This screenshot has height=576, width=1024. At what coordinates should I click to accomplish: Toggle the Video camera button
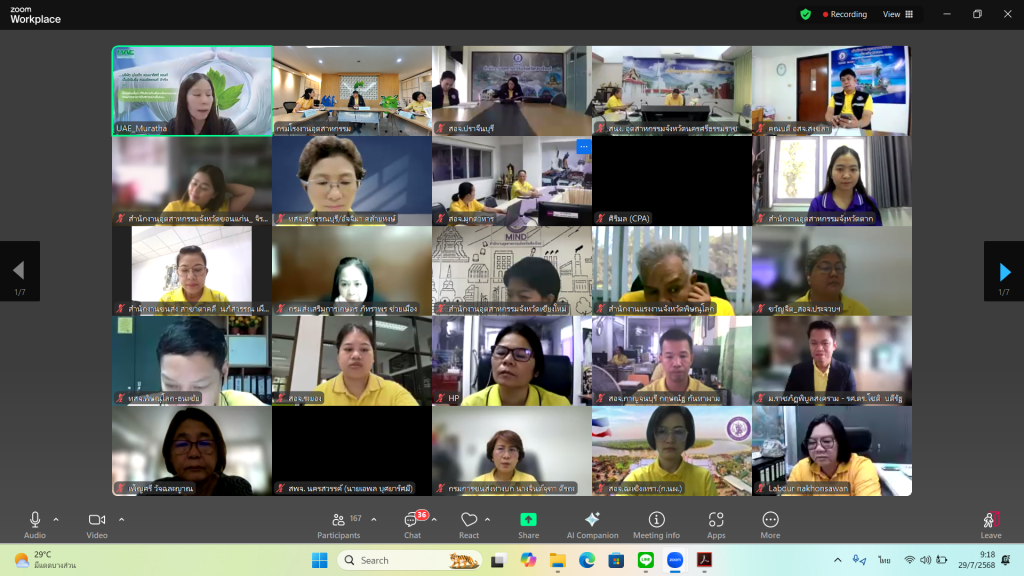(x=97, y=524)
